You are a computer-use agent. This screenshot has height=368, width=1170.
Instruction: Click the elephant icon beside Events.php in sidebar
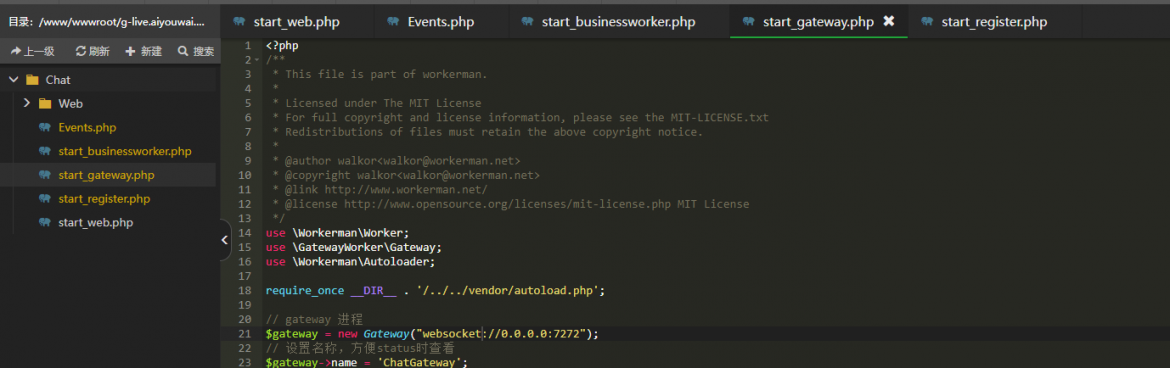point(45,128)
